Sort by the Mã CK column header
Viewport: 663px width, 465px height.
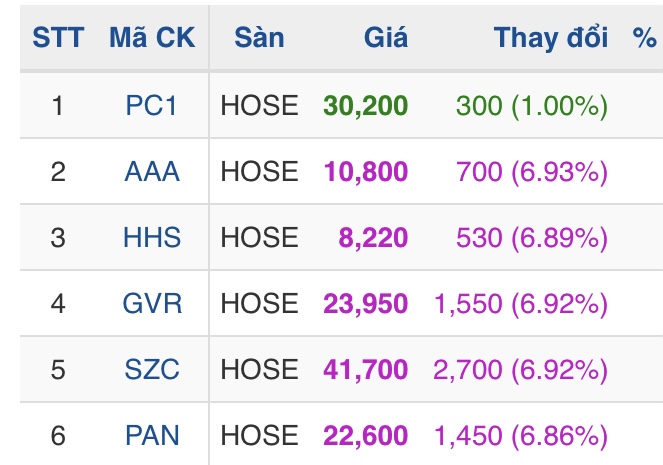(x=152, y=38)
